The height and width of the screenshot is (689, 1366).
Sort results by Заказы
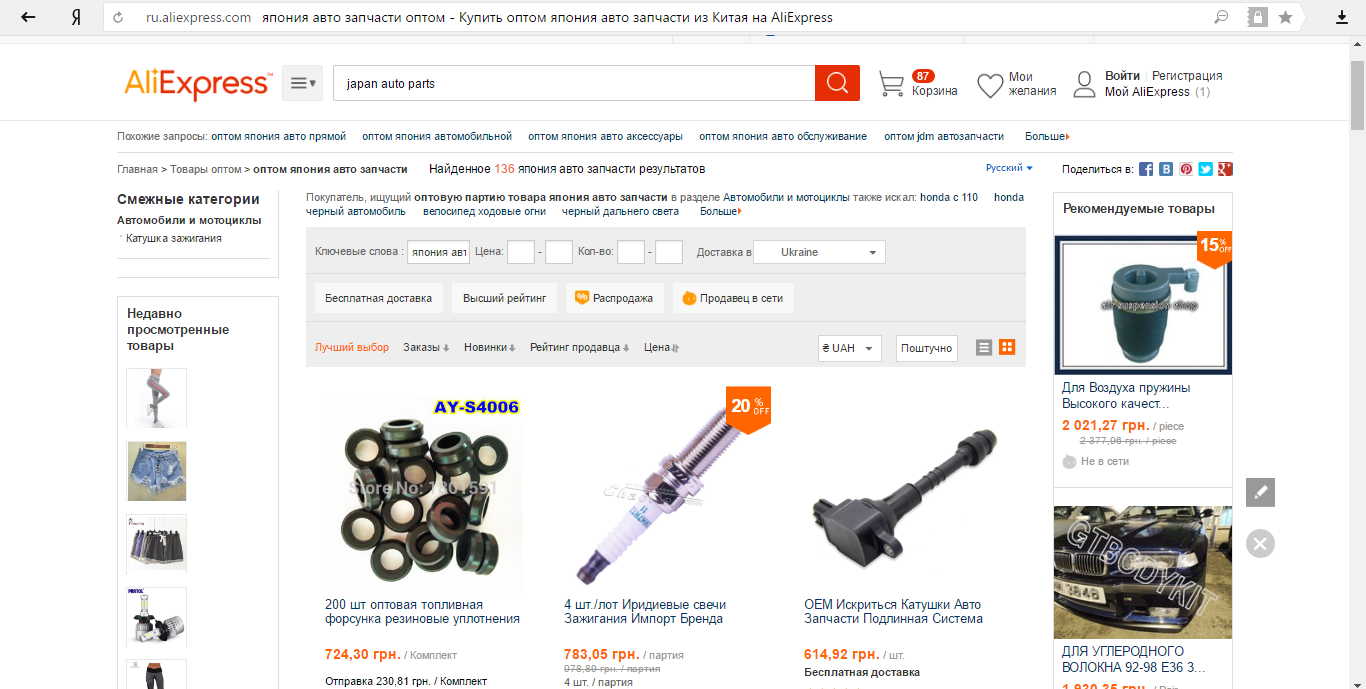point(426,348)
